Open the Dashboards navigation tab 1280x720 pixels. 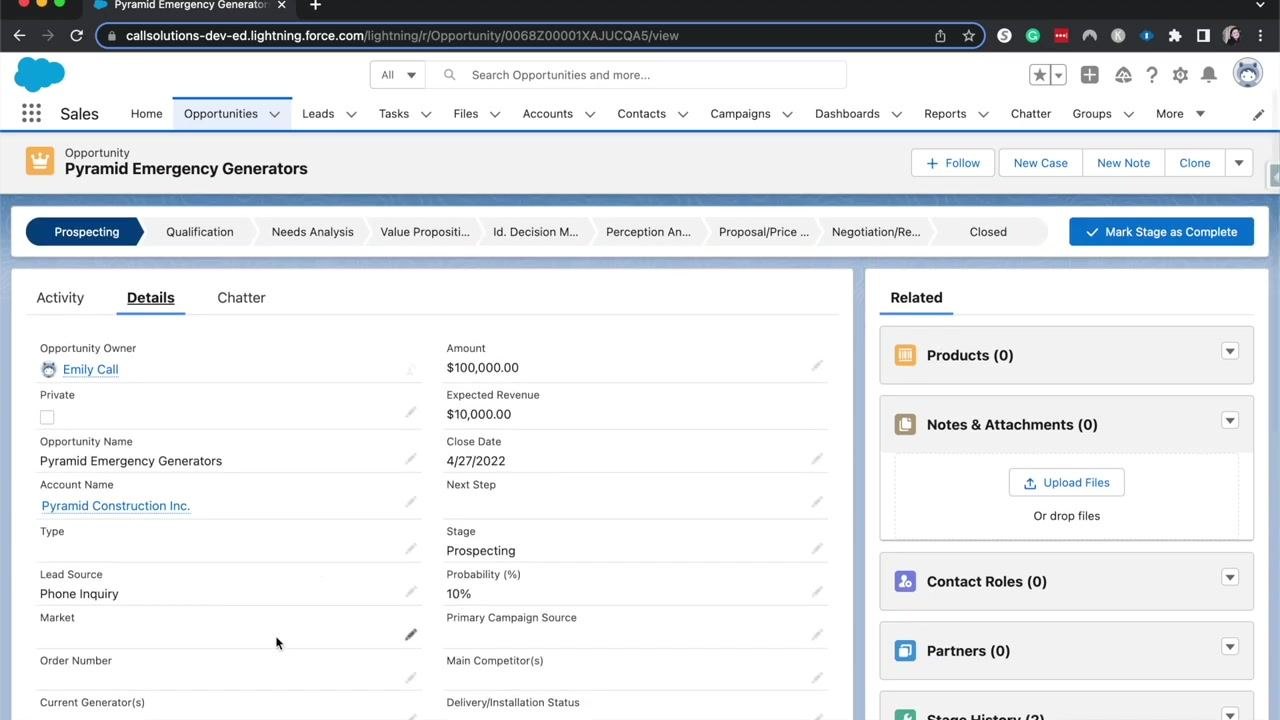pos(847,114)
